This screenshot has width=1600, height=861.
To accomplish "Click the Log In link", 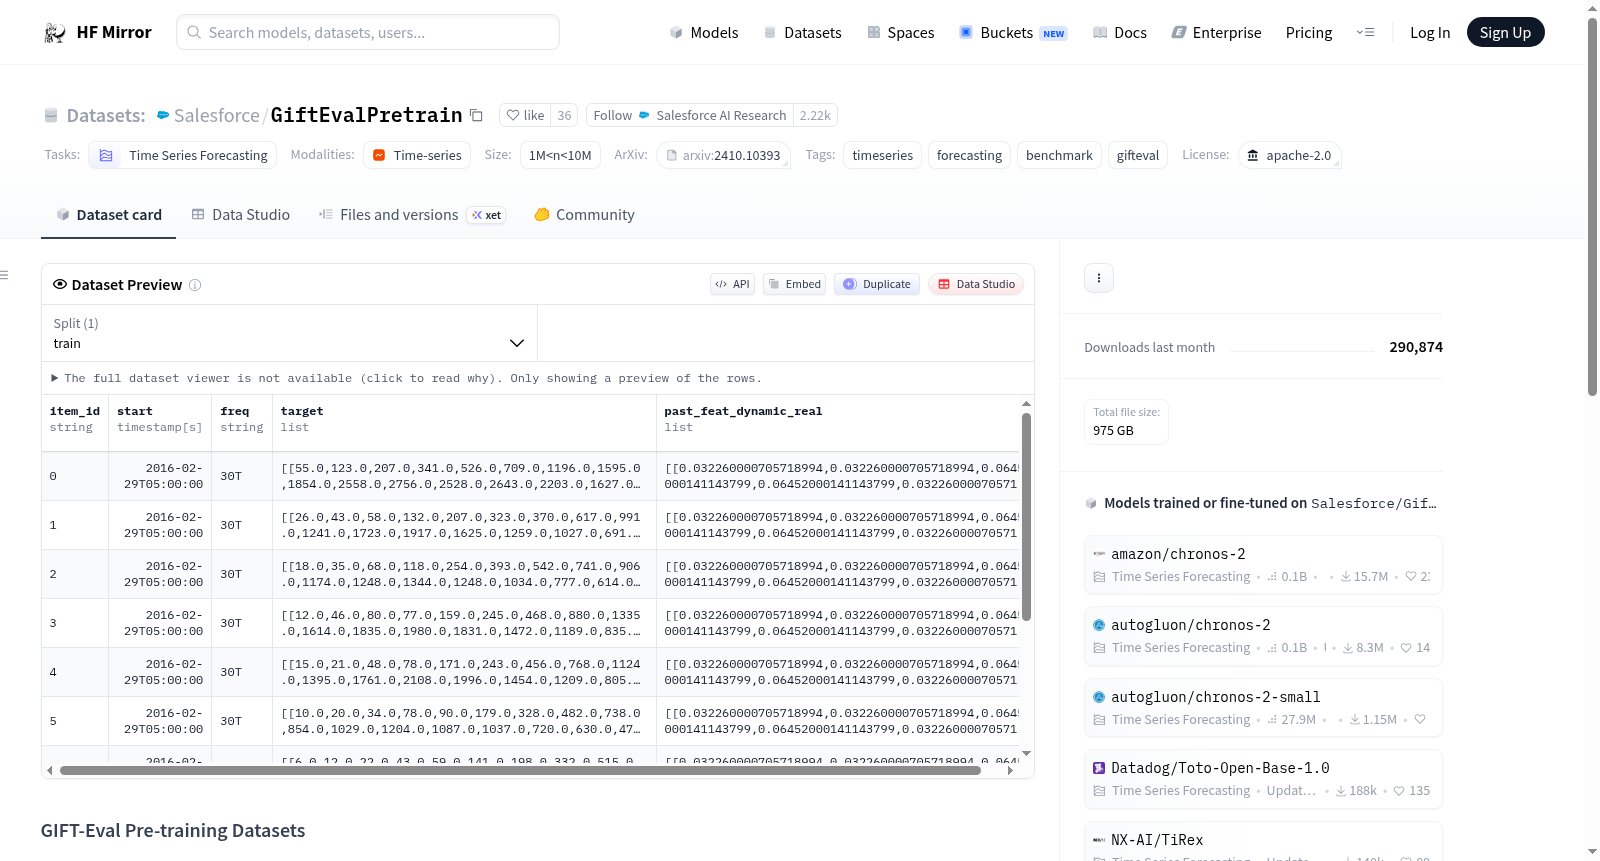I will click(1430, 33).
